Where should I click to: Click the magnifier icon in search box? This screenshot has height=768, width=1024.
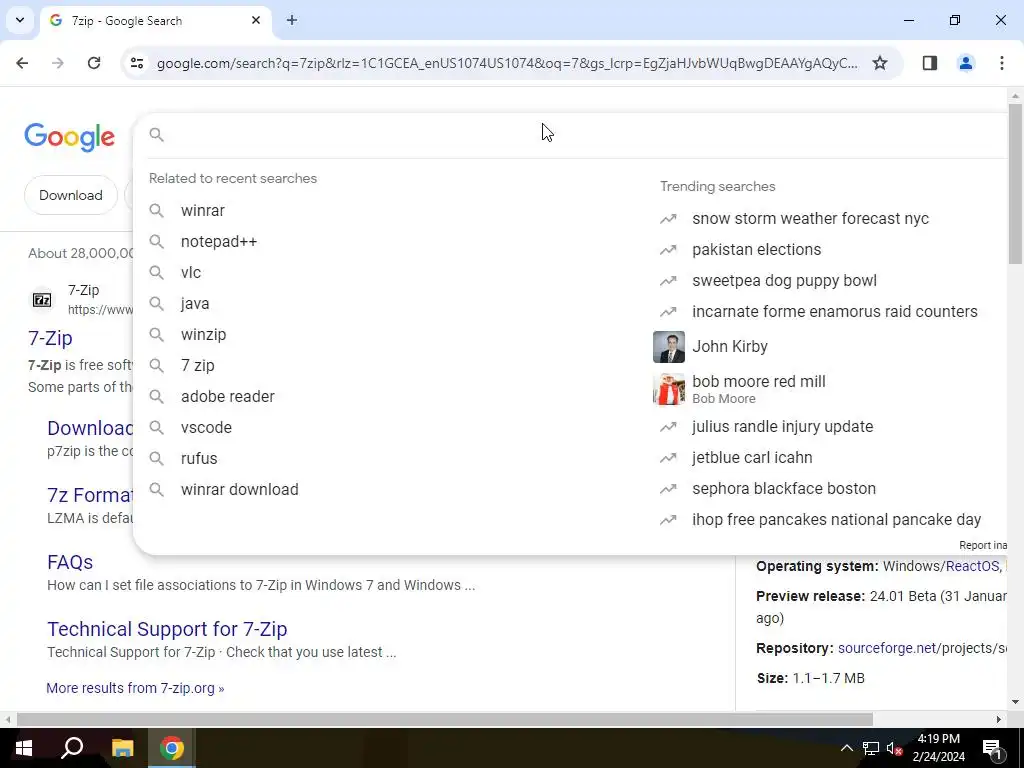coord(156,135)
